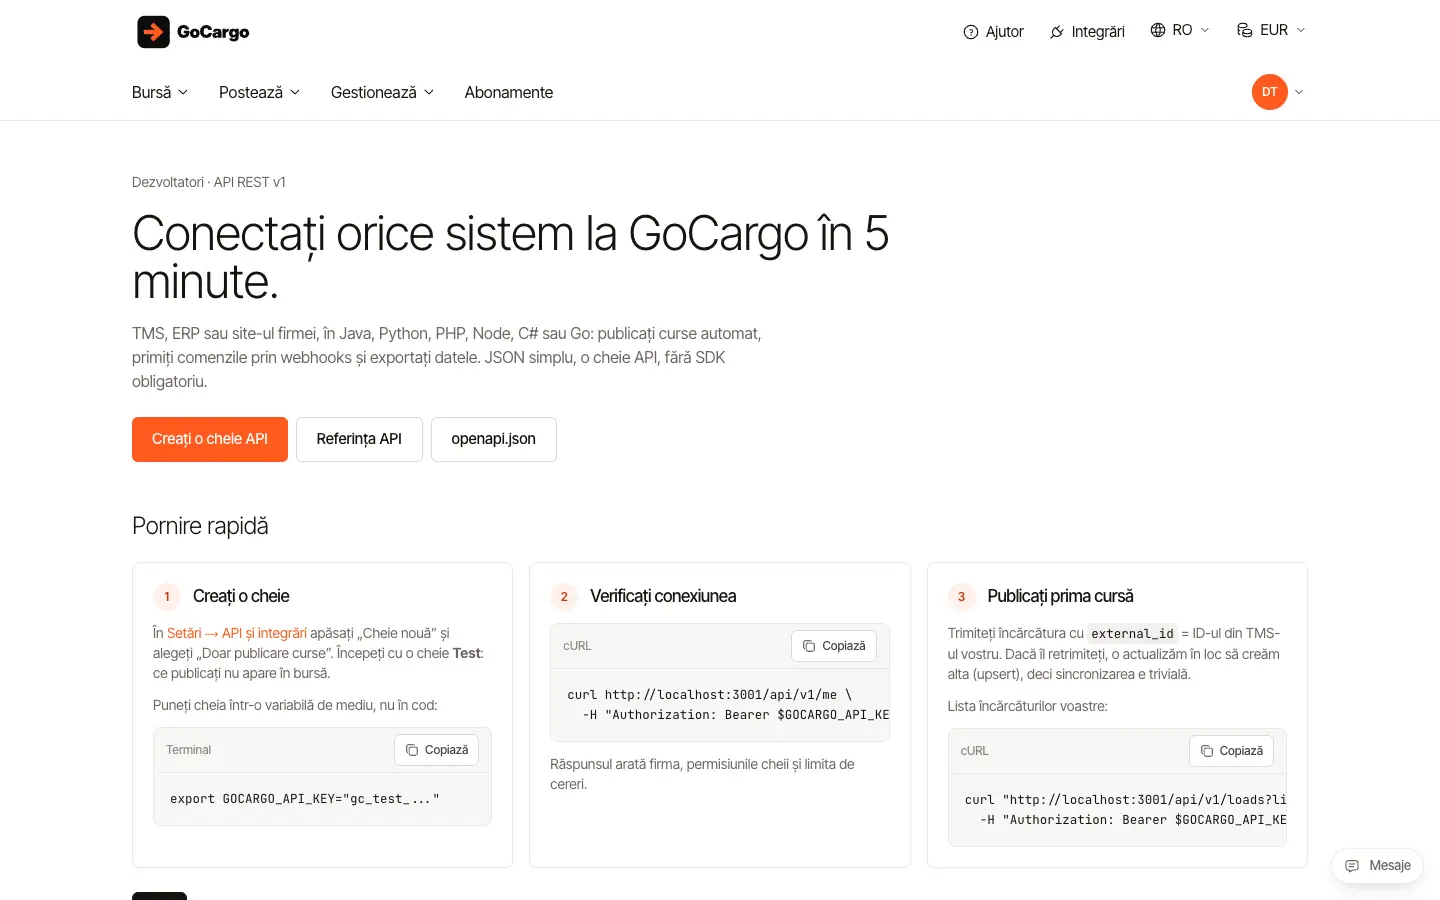Open Ajutor help link

click(x=993, y=32)
